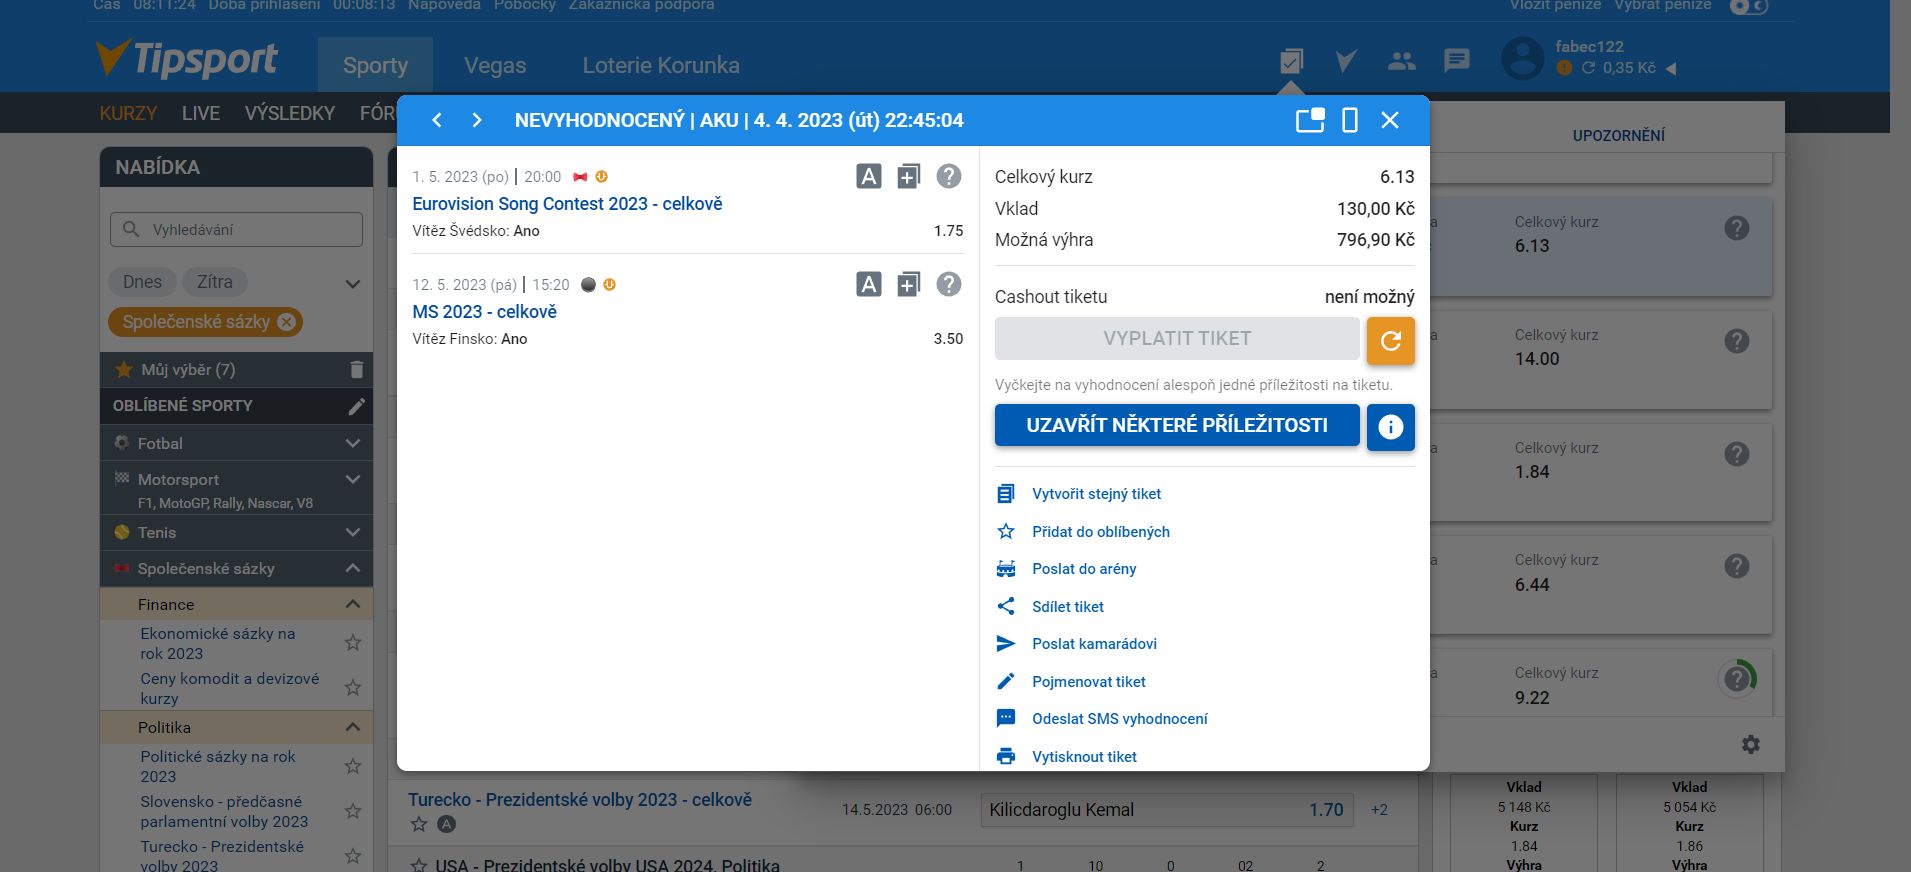Screen dimensions: 1911x872
Task: Open MS 2023 - celkově link
Action: click(x=485, y=312)
